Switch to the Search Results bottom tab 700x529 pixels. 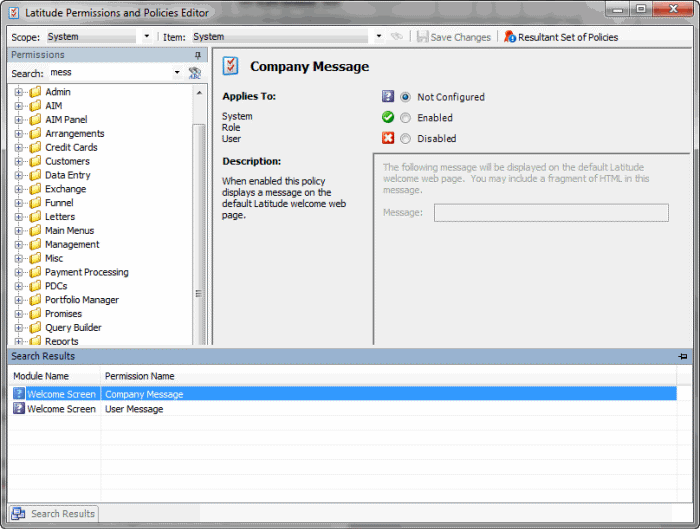click(x=53, y=513)
